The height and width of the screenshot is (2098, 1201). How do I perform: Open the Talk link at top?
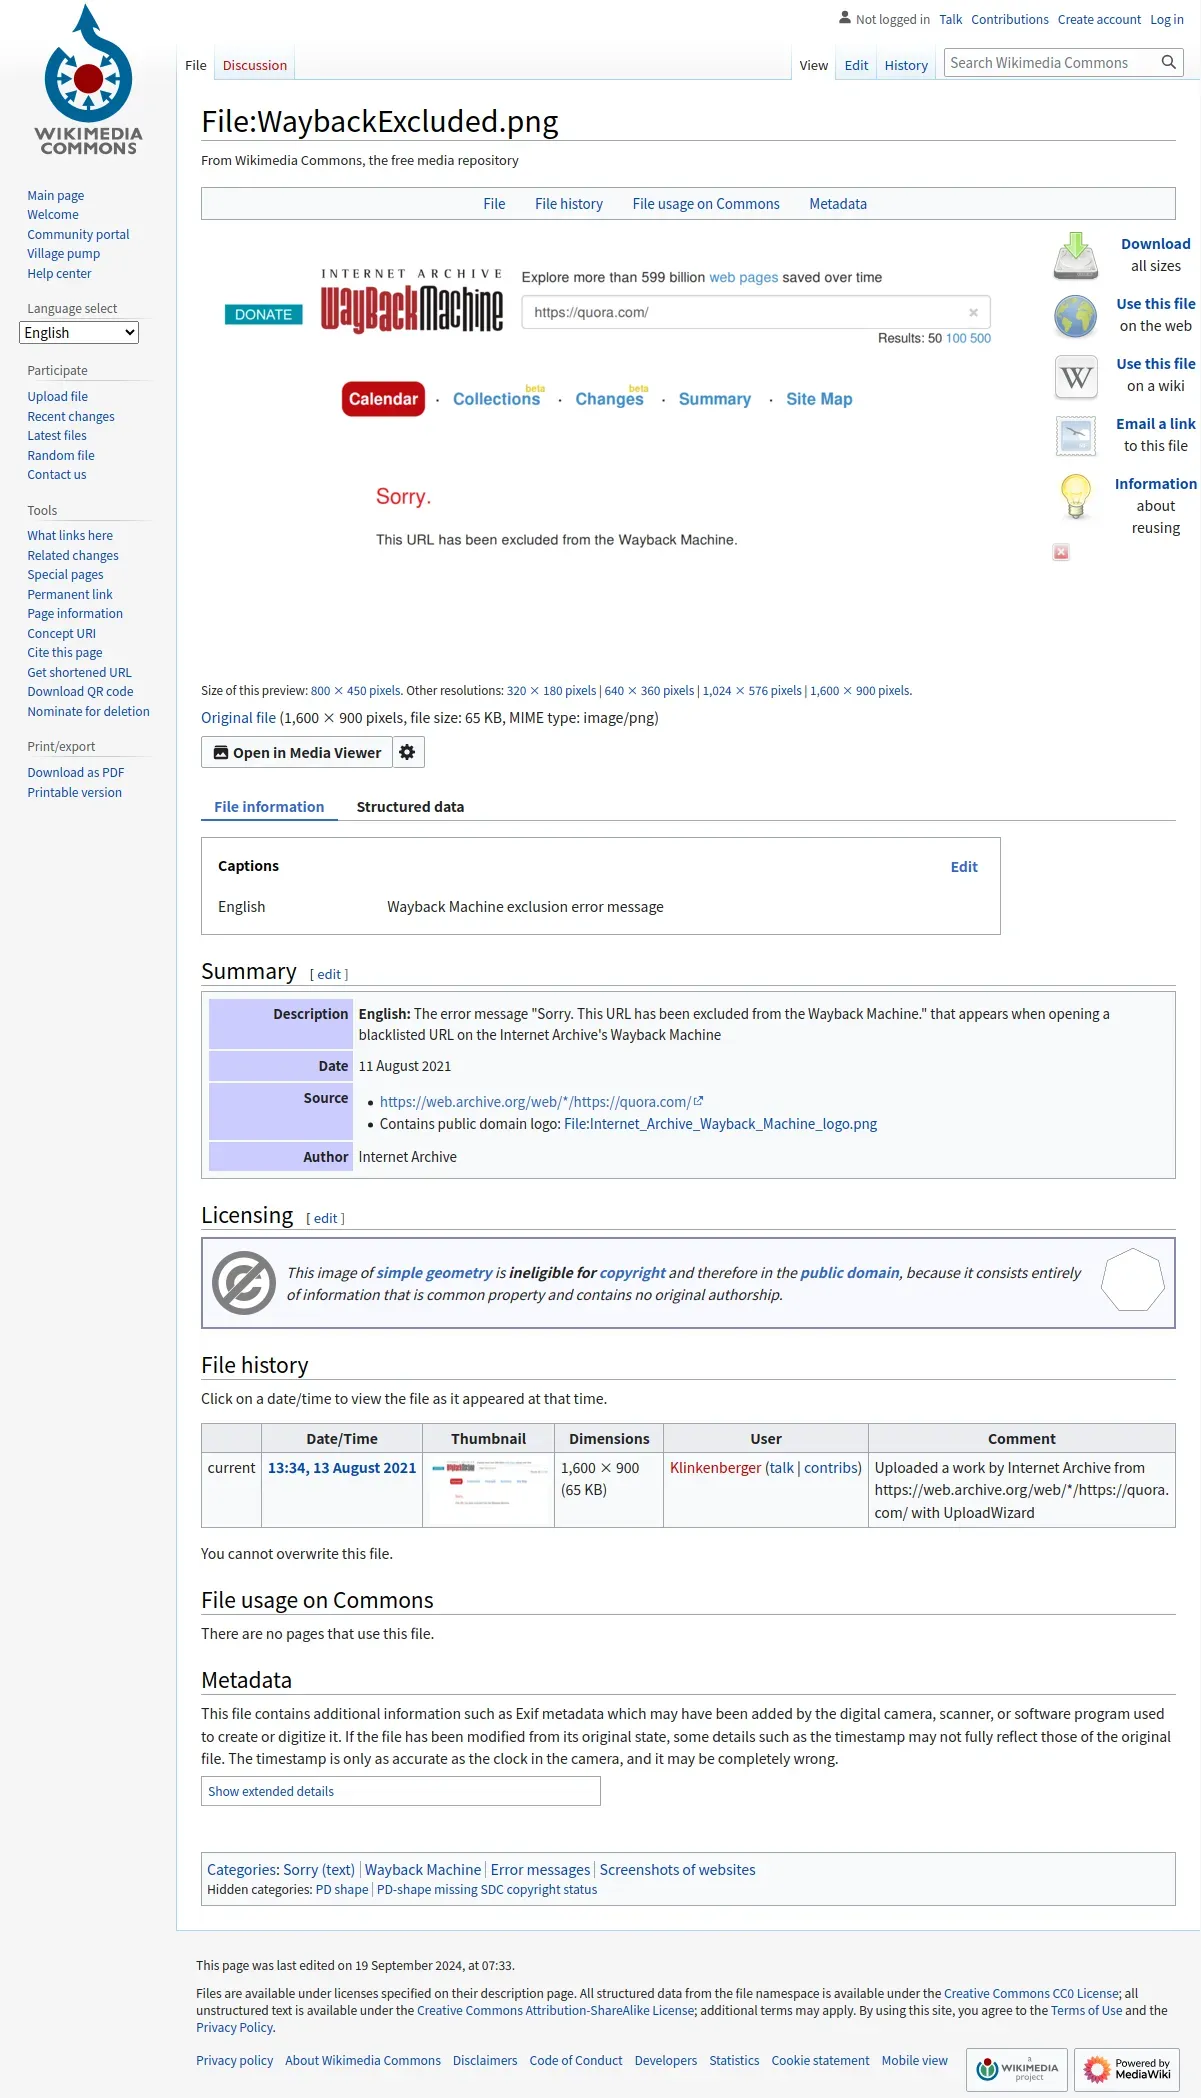click(x=950, y=19)
